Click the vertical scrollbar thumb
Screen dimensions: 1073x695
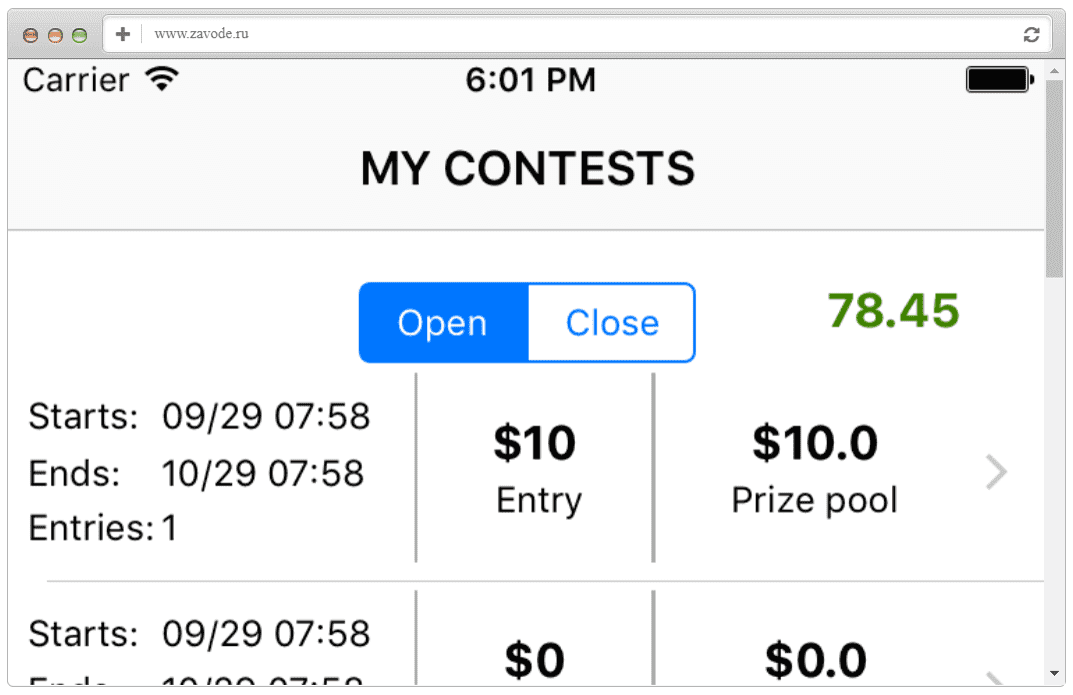click(1055, 179)
